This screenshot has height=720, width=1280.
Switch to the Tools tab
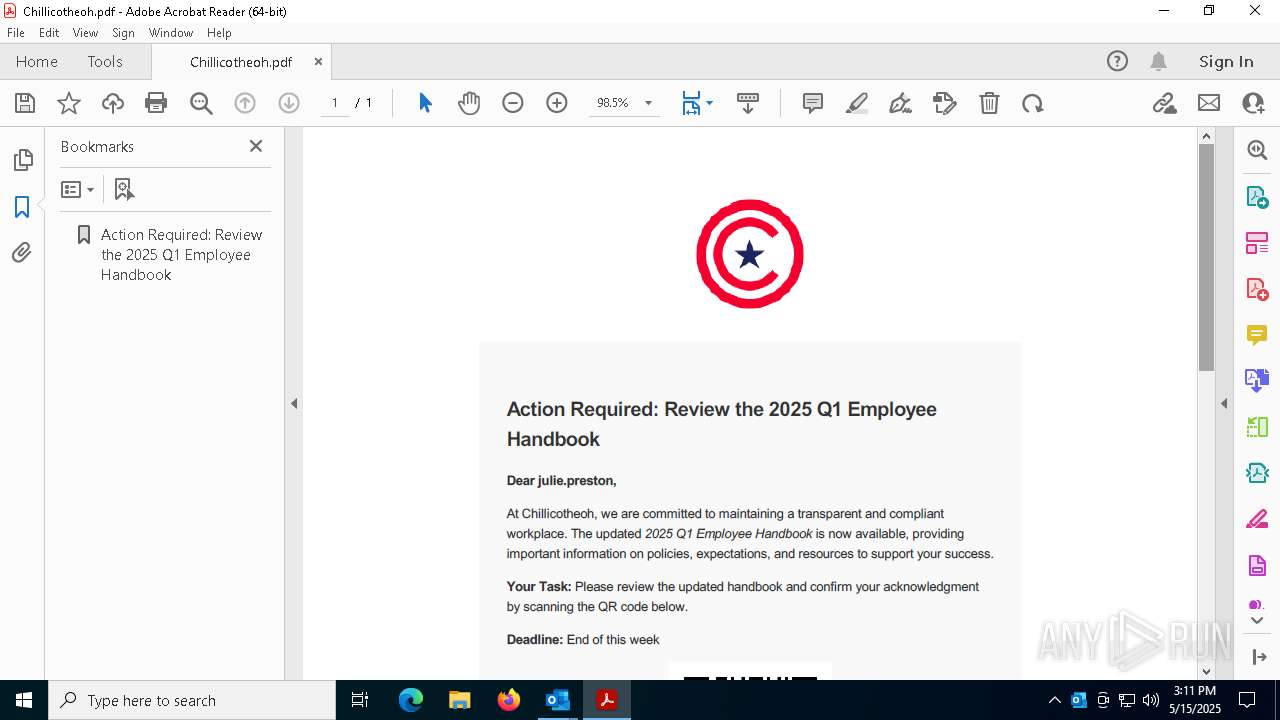coord(105,62)
